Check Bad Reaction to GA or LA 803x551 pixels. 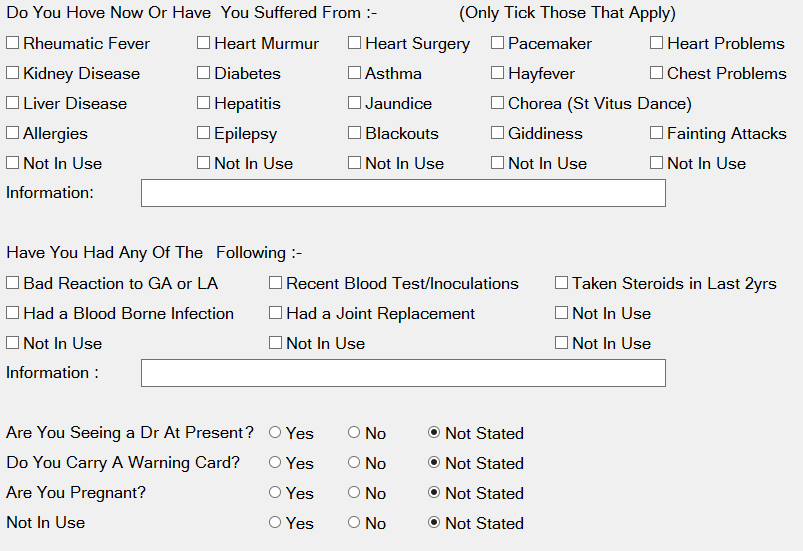[13, 283]
